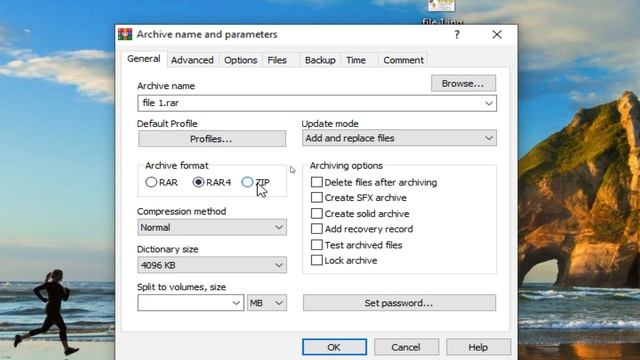Screen dimensions: 640x360
Task: Click the Help button
Action: coord(478,347)
